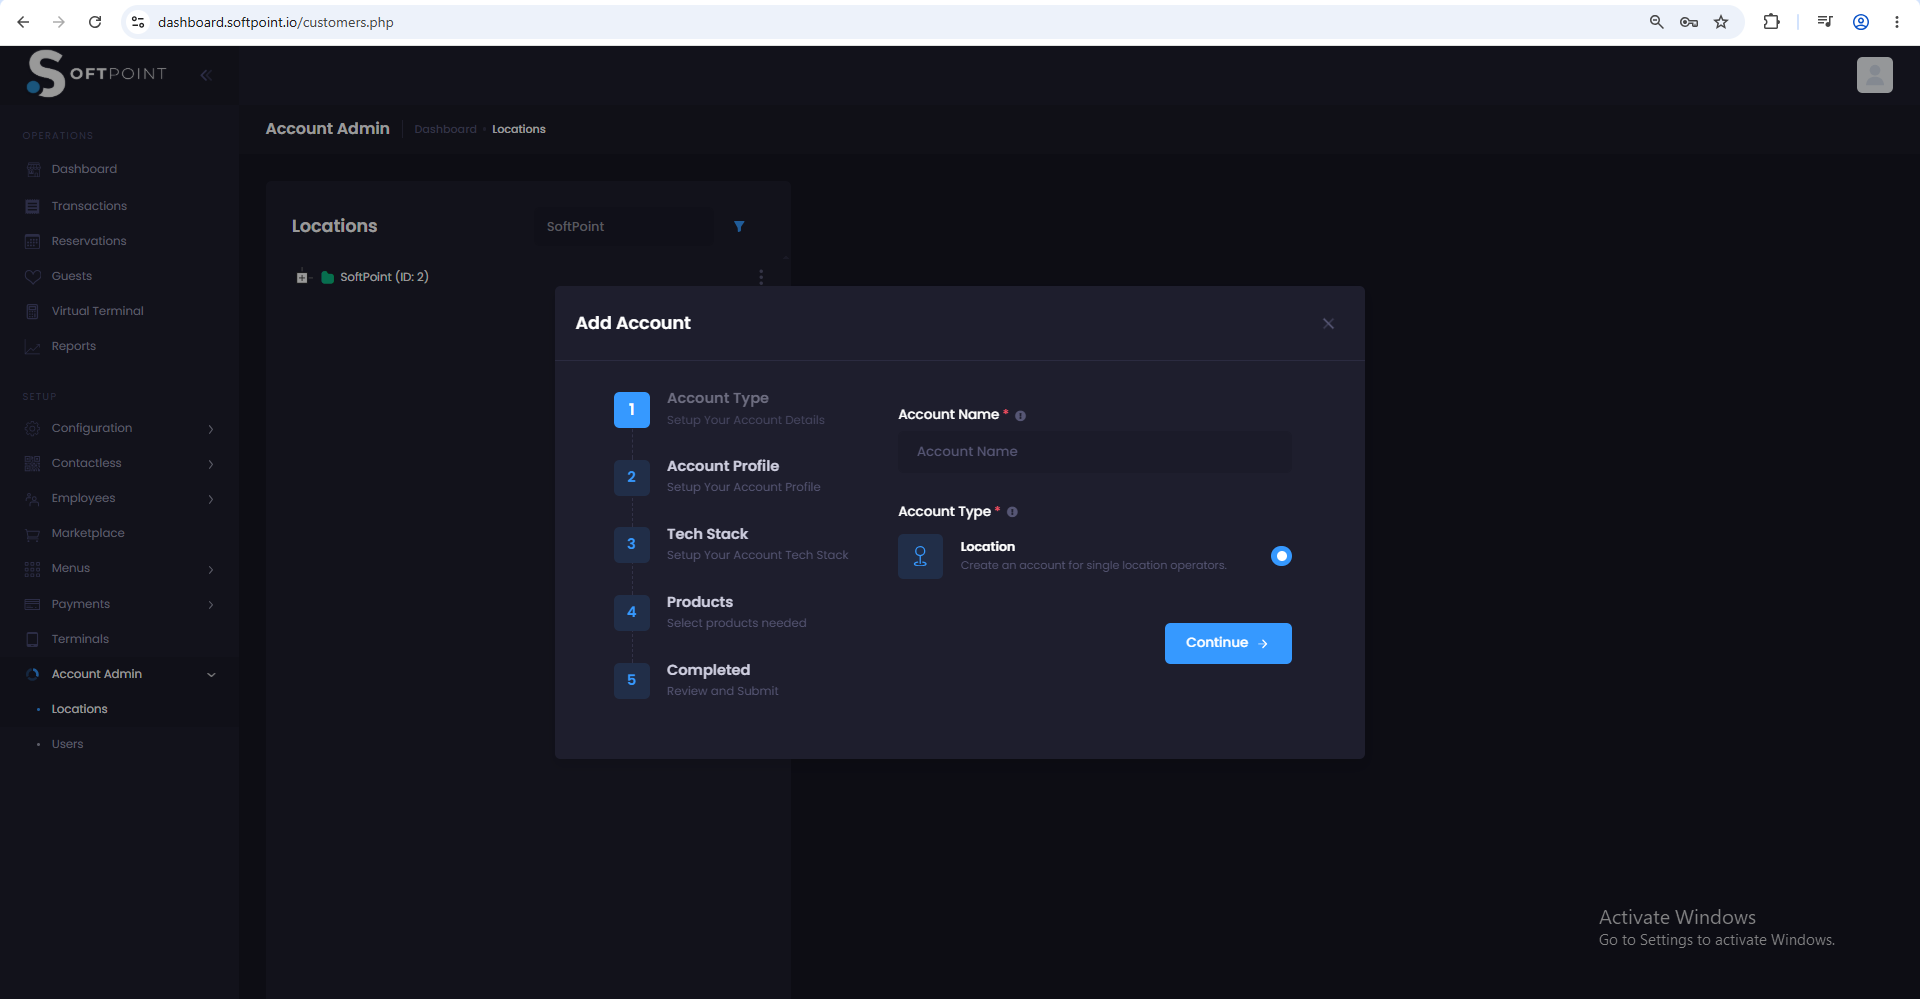
Task: Open Locations in the sidebar submenu
Action: point(79,709)
